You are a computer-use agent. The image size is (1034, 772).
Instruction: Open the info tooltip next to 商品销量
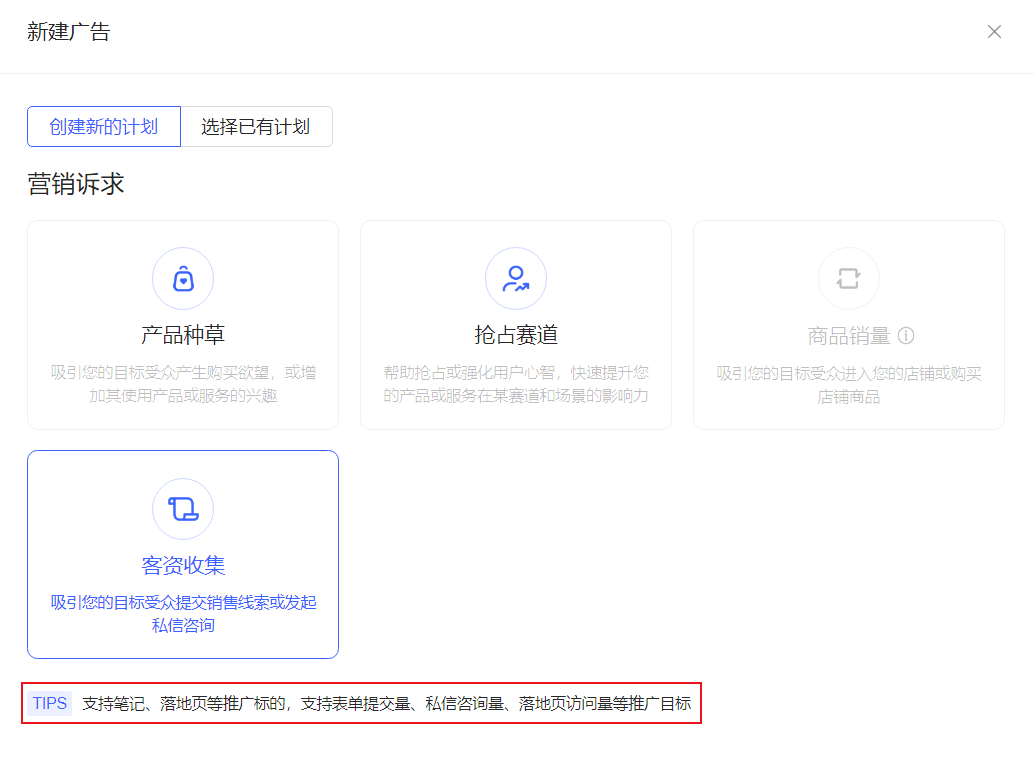[905, 336]
